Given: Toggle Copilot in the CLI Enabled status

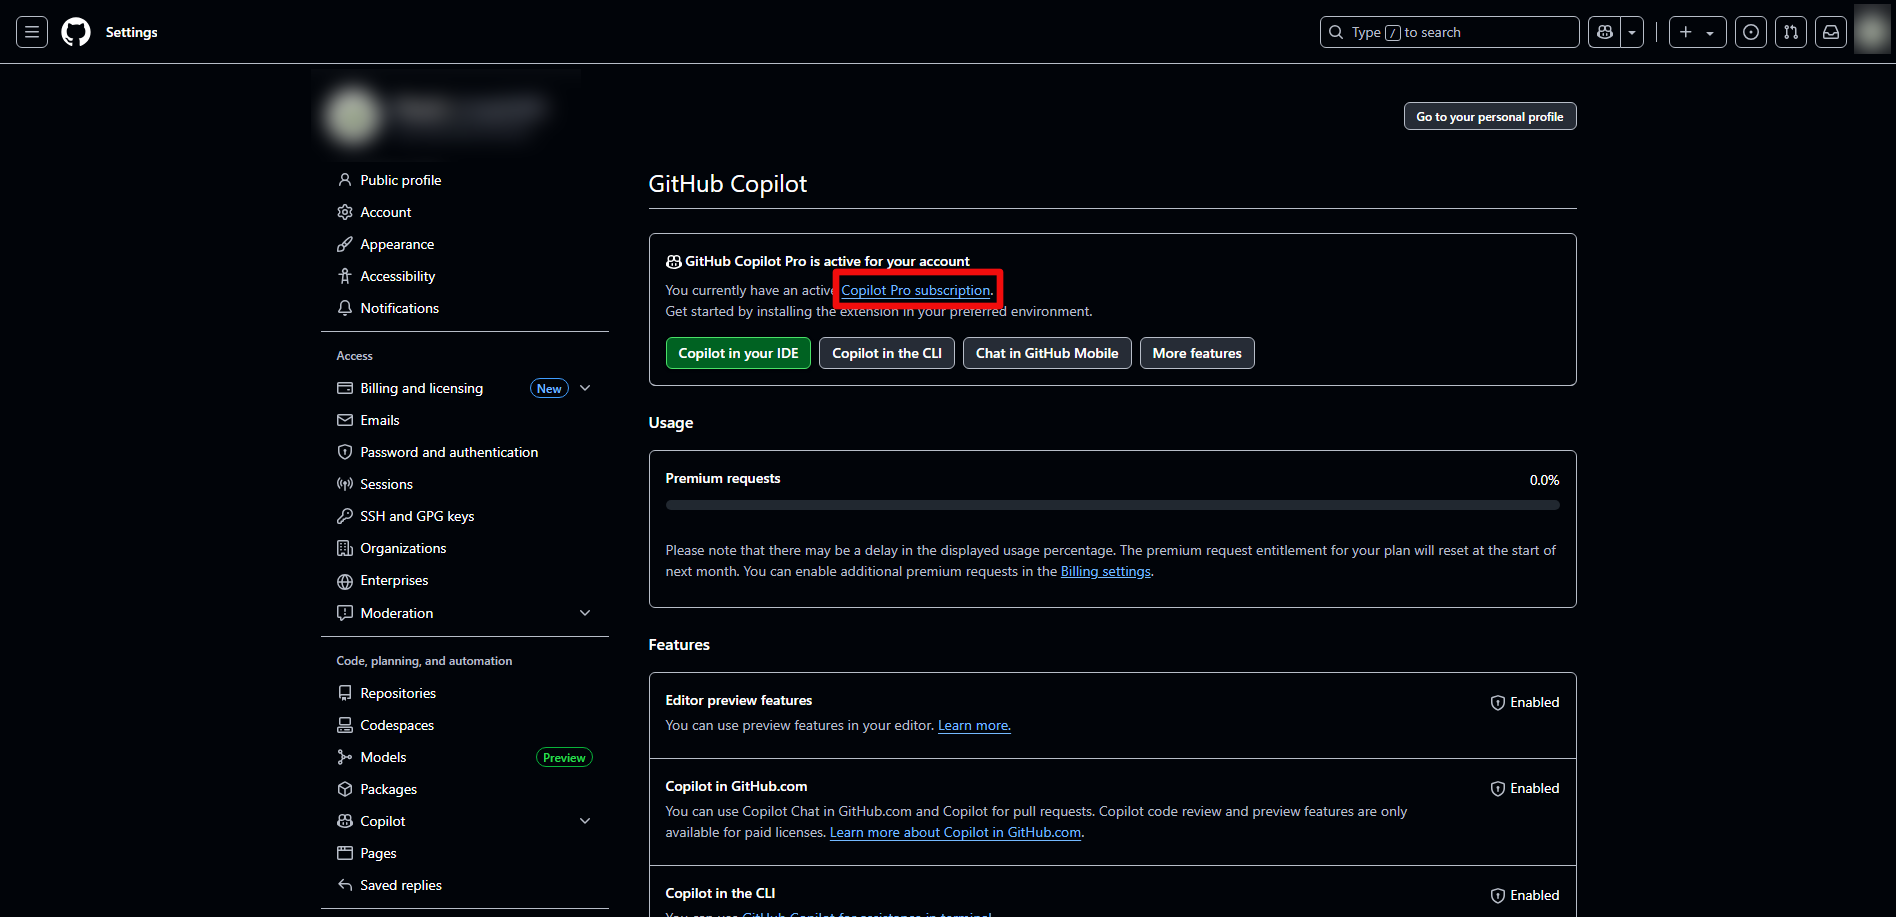Looking at the screenshot, I should pos(1525,896).
